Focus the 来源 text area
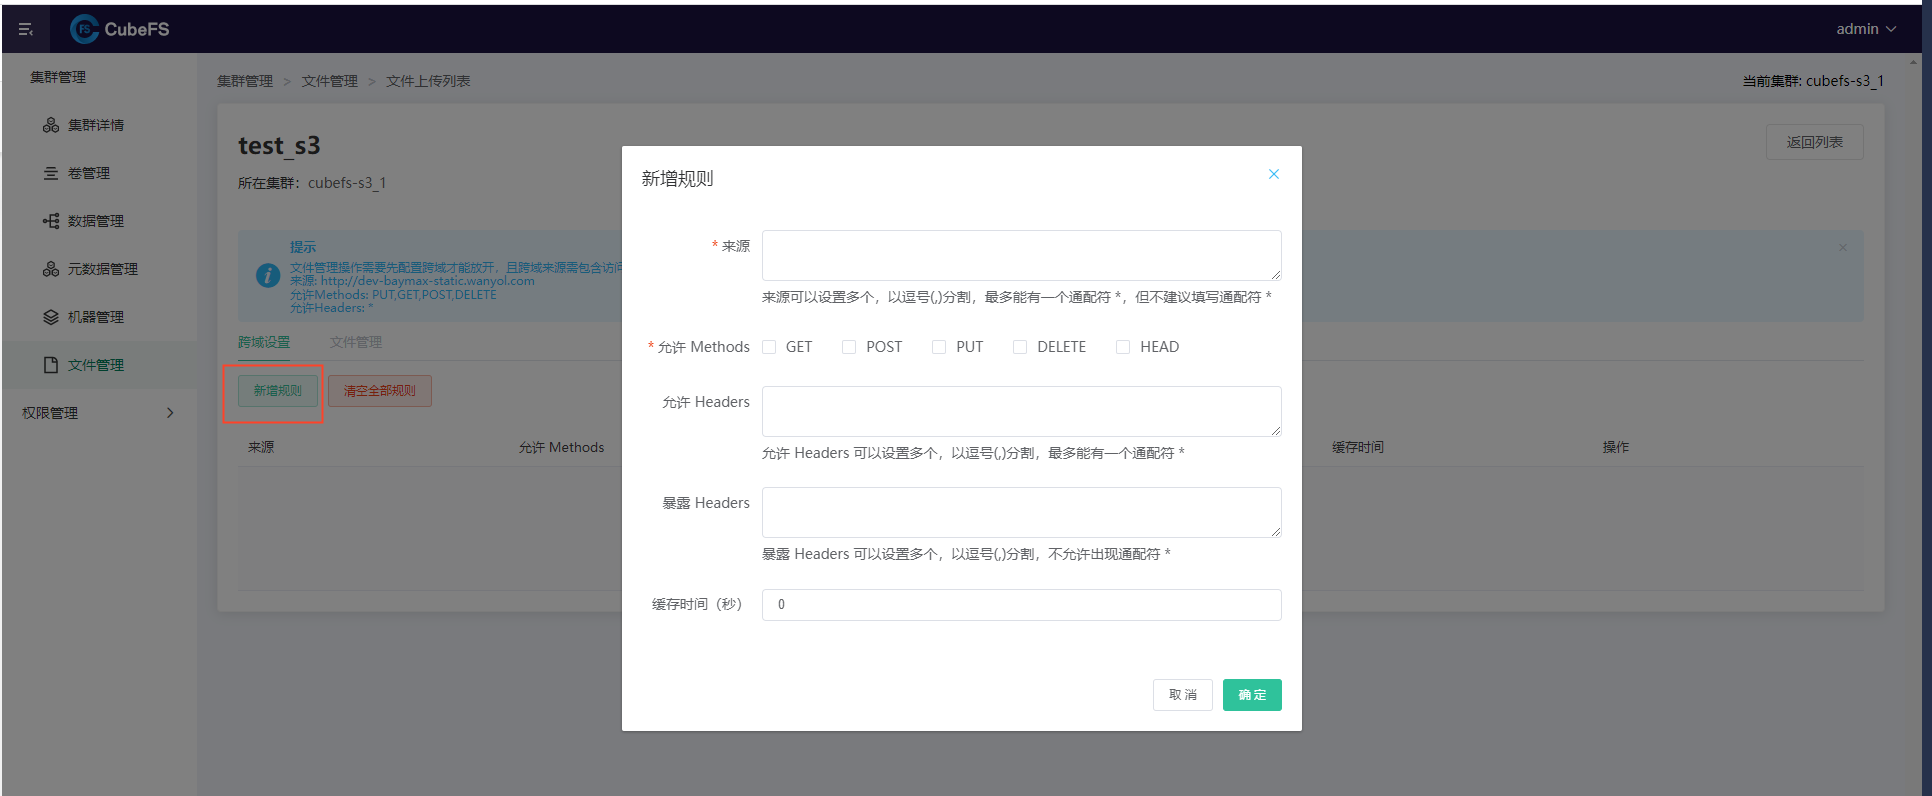The height and width of the screenshot is (796, 1932). 1022,255
